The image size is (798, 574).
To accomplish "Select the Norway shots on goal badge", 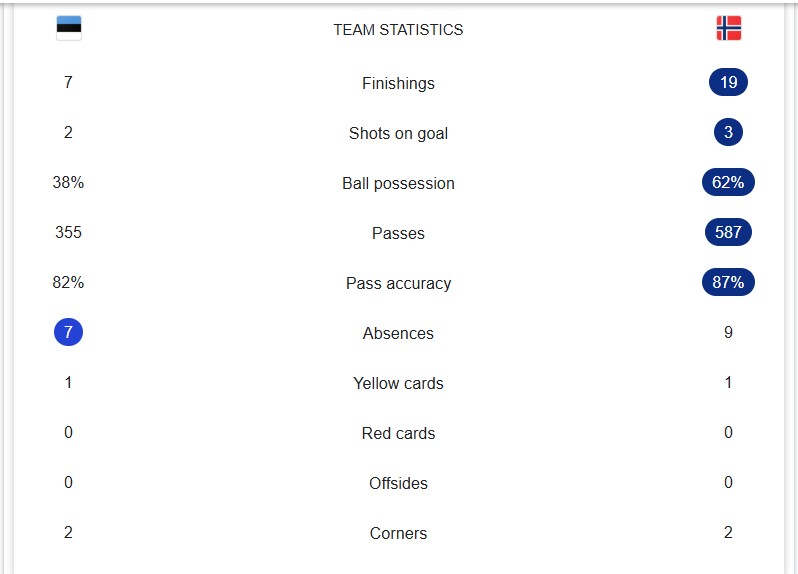I will [728, 132].
